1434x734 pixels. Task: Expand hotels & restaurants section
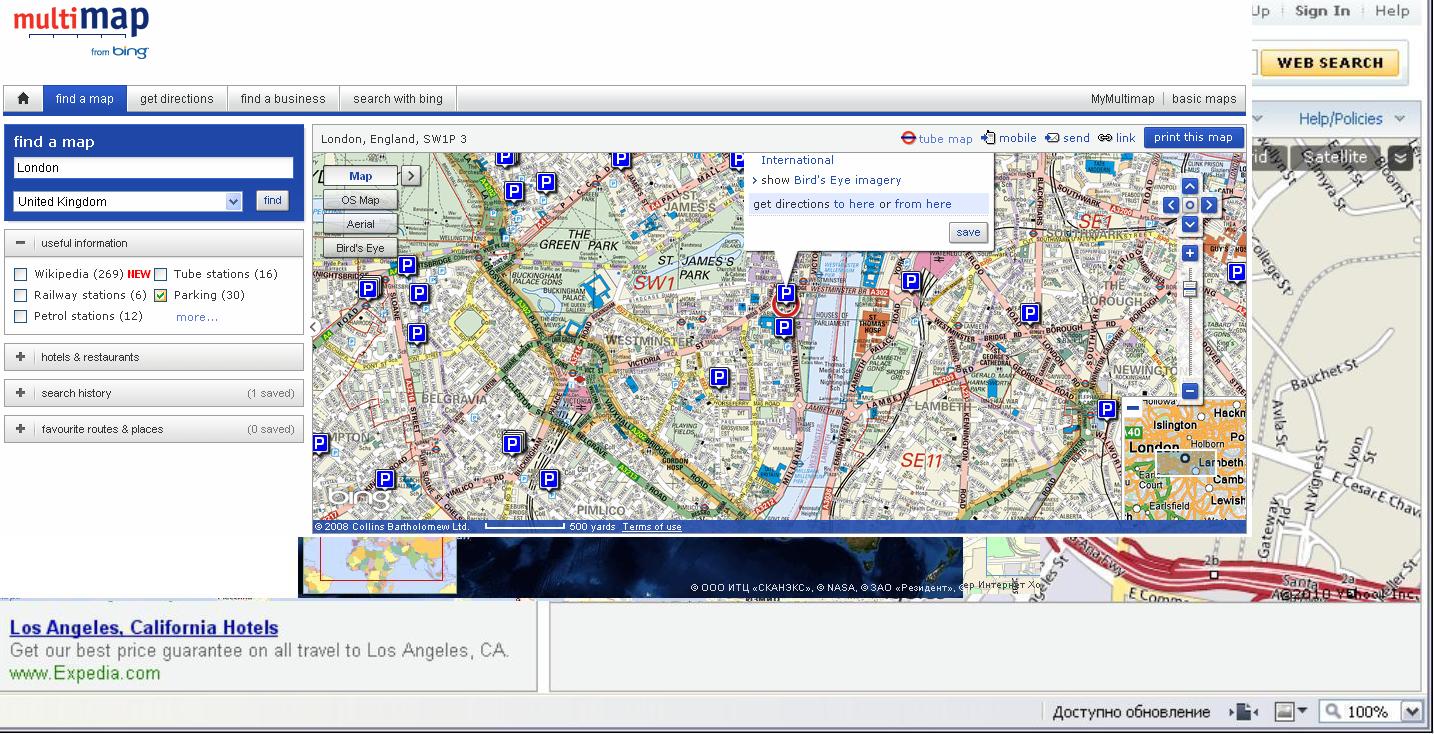(x=20, y=357)
